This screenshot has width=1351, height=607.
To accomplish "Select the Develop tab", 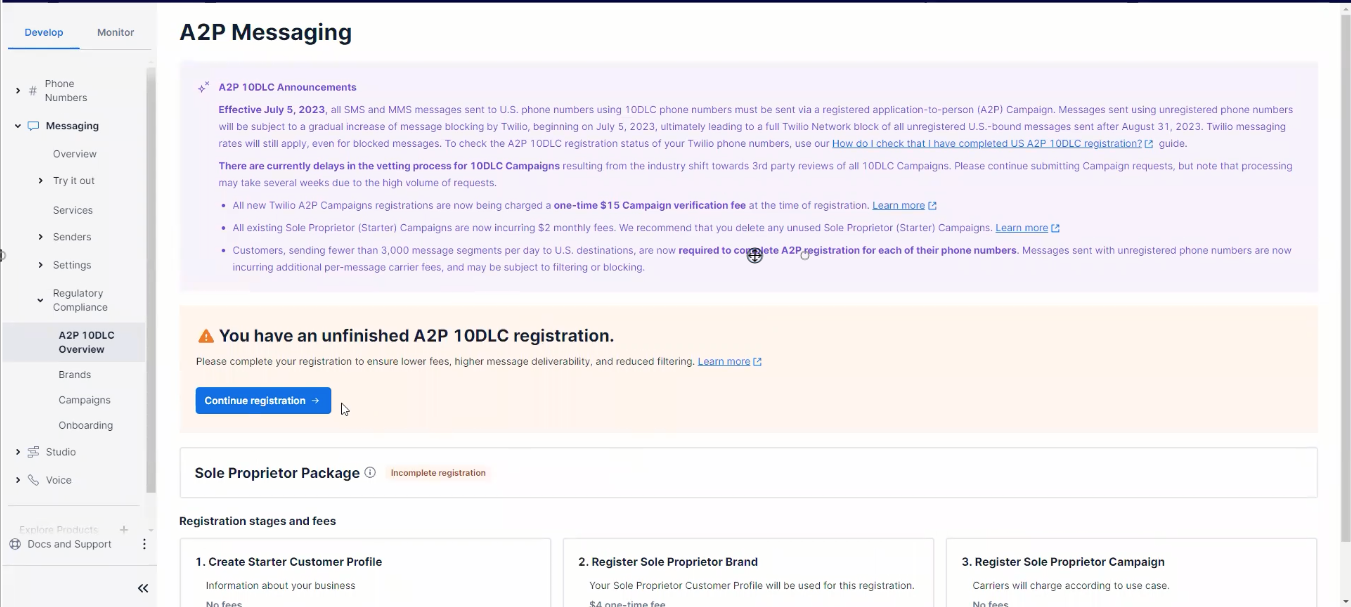I will click(43, 32).
